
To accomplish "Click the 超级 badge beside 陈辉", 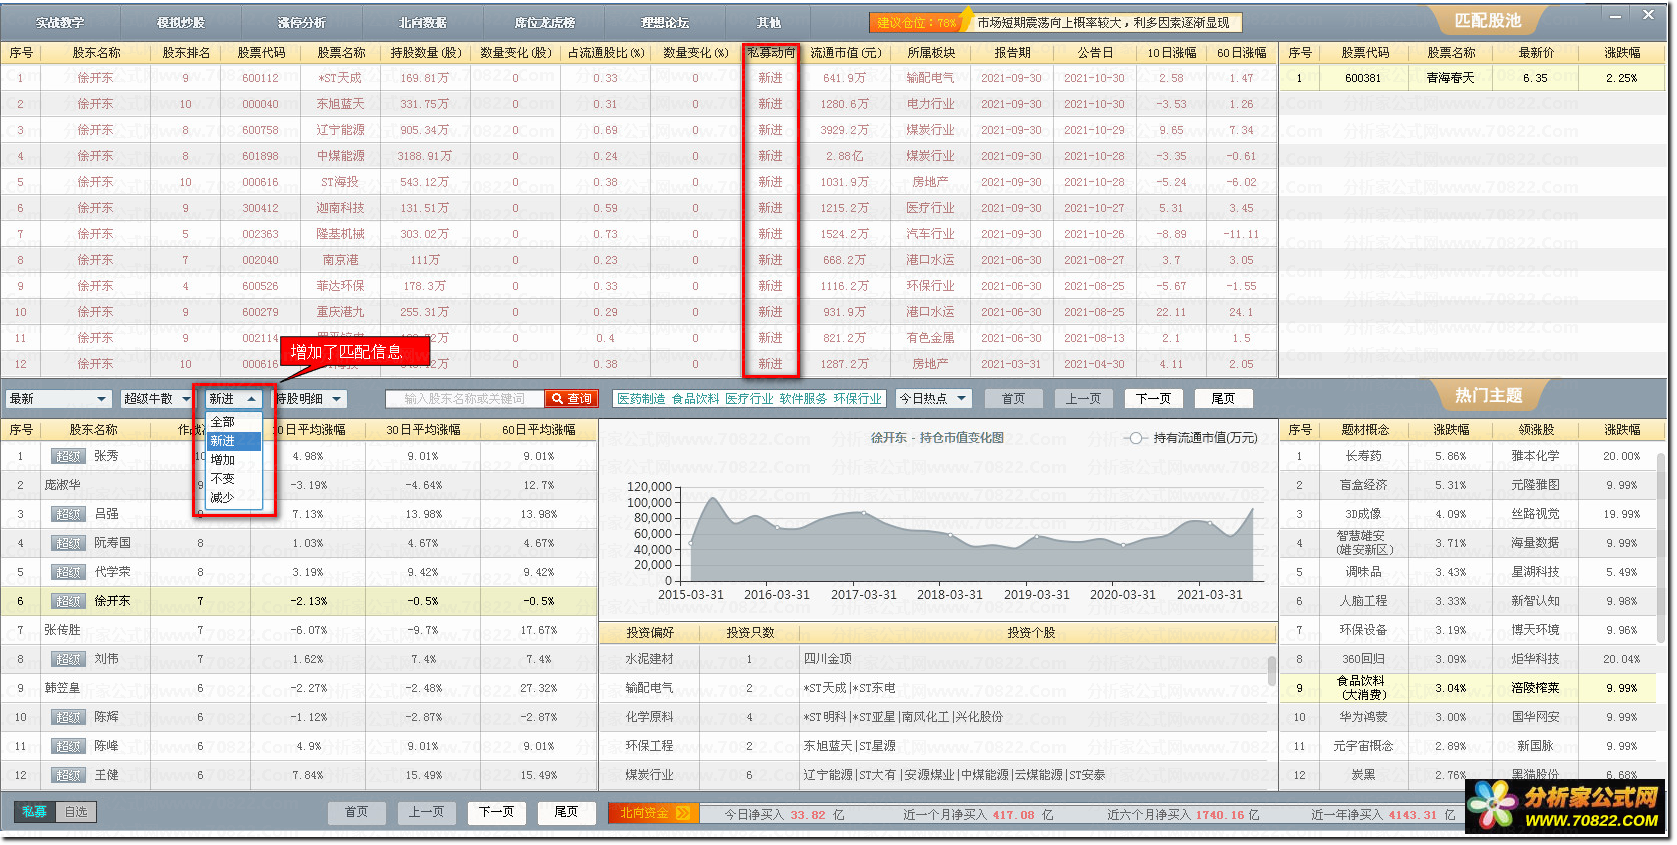I will pyautogui.click(x=68, y=717).
